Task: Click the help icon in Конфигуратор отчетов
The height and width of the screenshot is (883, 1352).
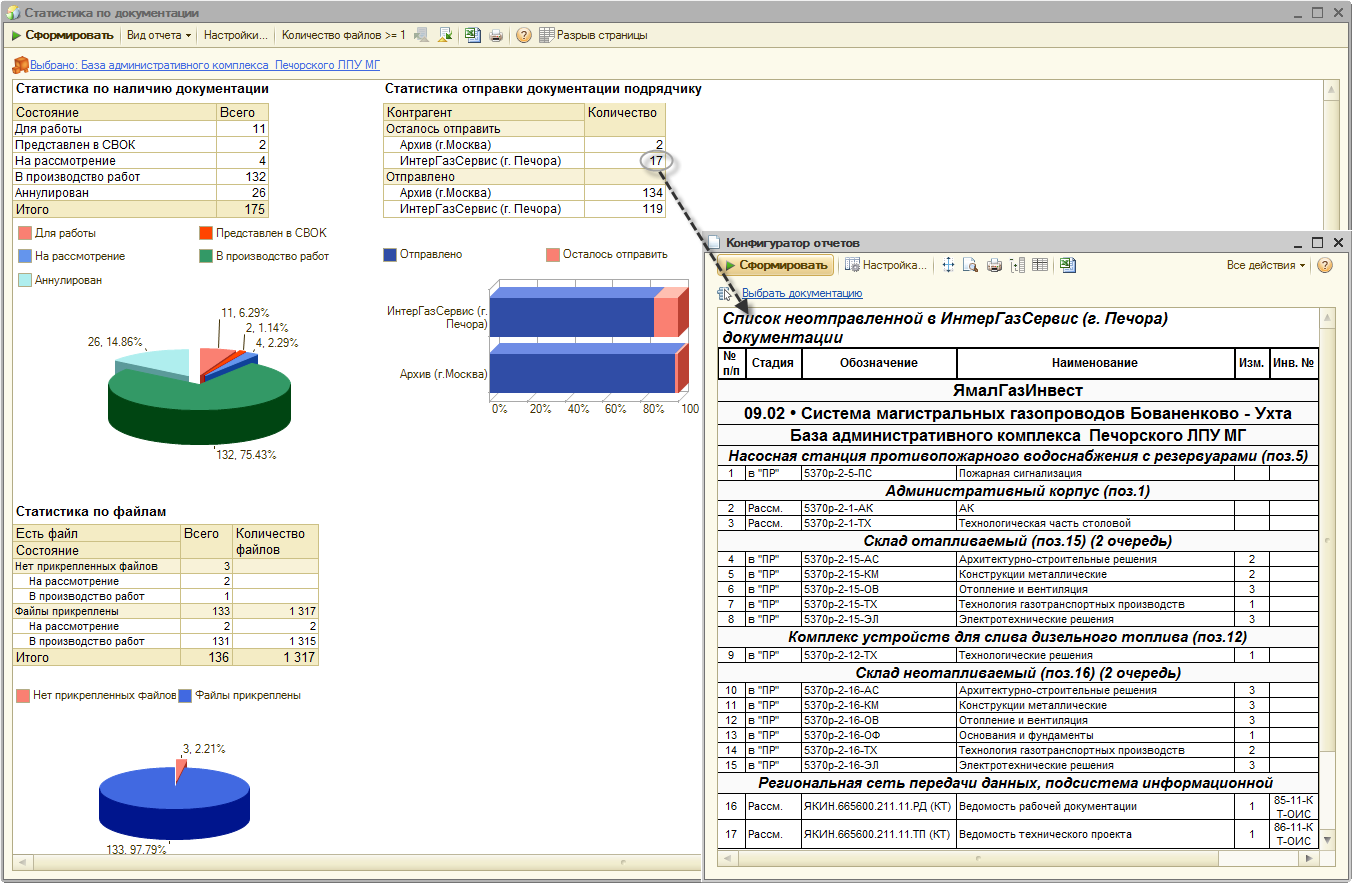Action: point(1325,265)
